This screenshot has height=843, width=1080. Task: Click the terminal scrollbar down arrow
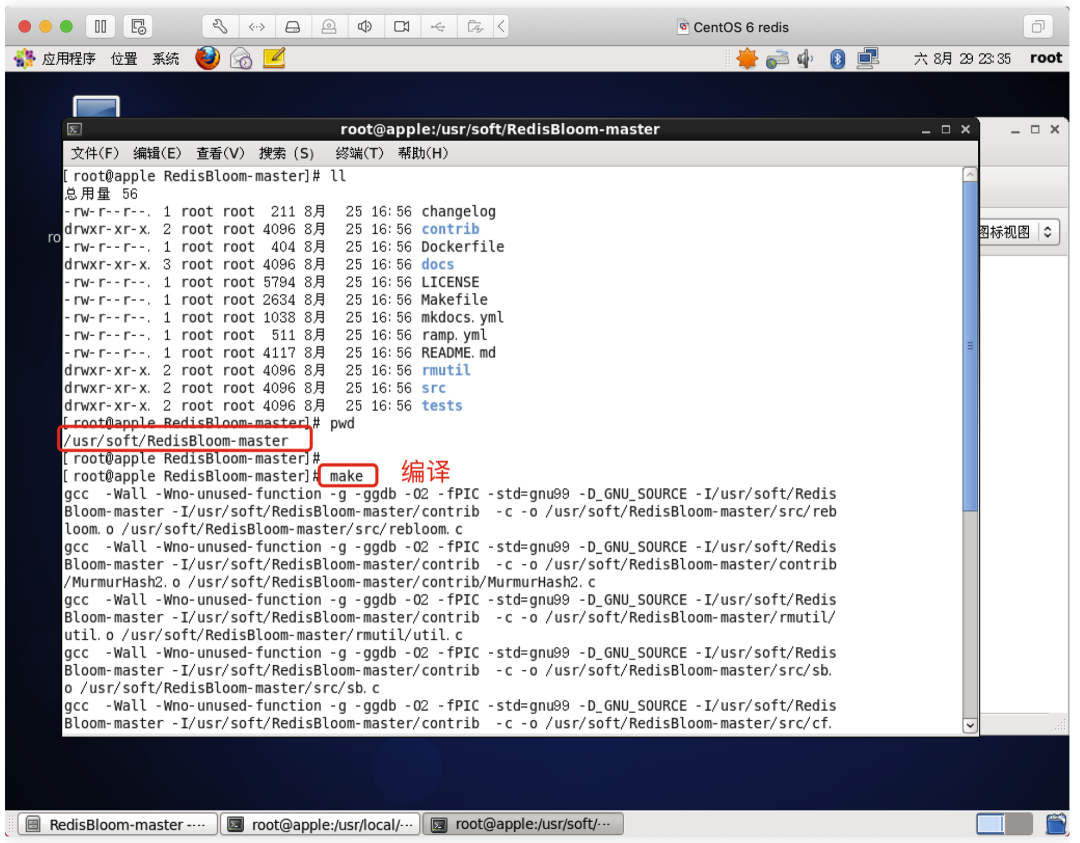tap(970, 725)
